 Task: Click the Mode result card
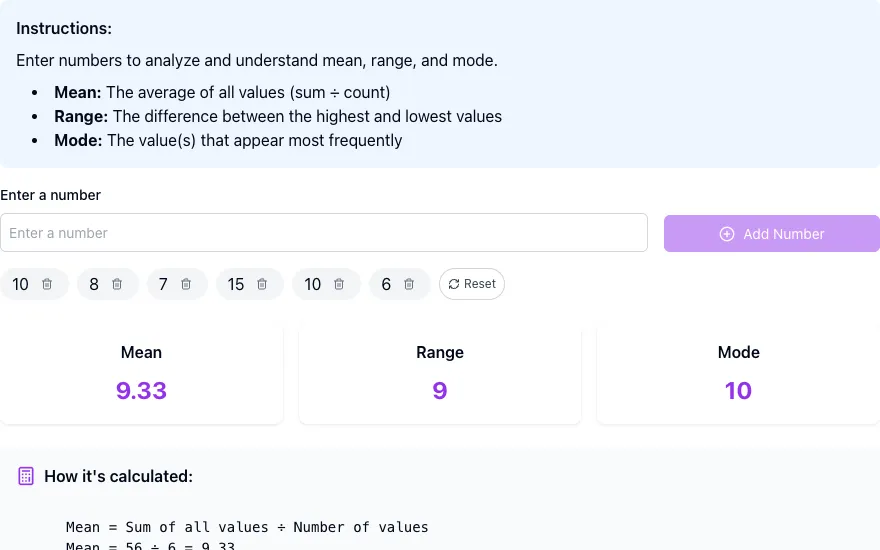(739, 375)
